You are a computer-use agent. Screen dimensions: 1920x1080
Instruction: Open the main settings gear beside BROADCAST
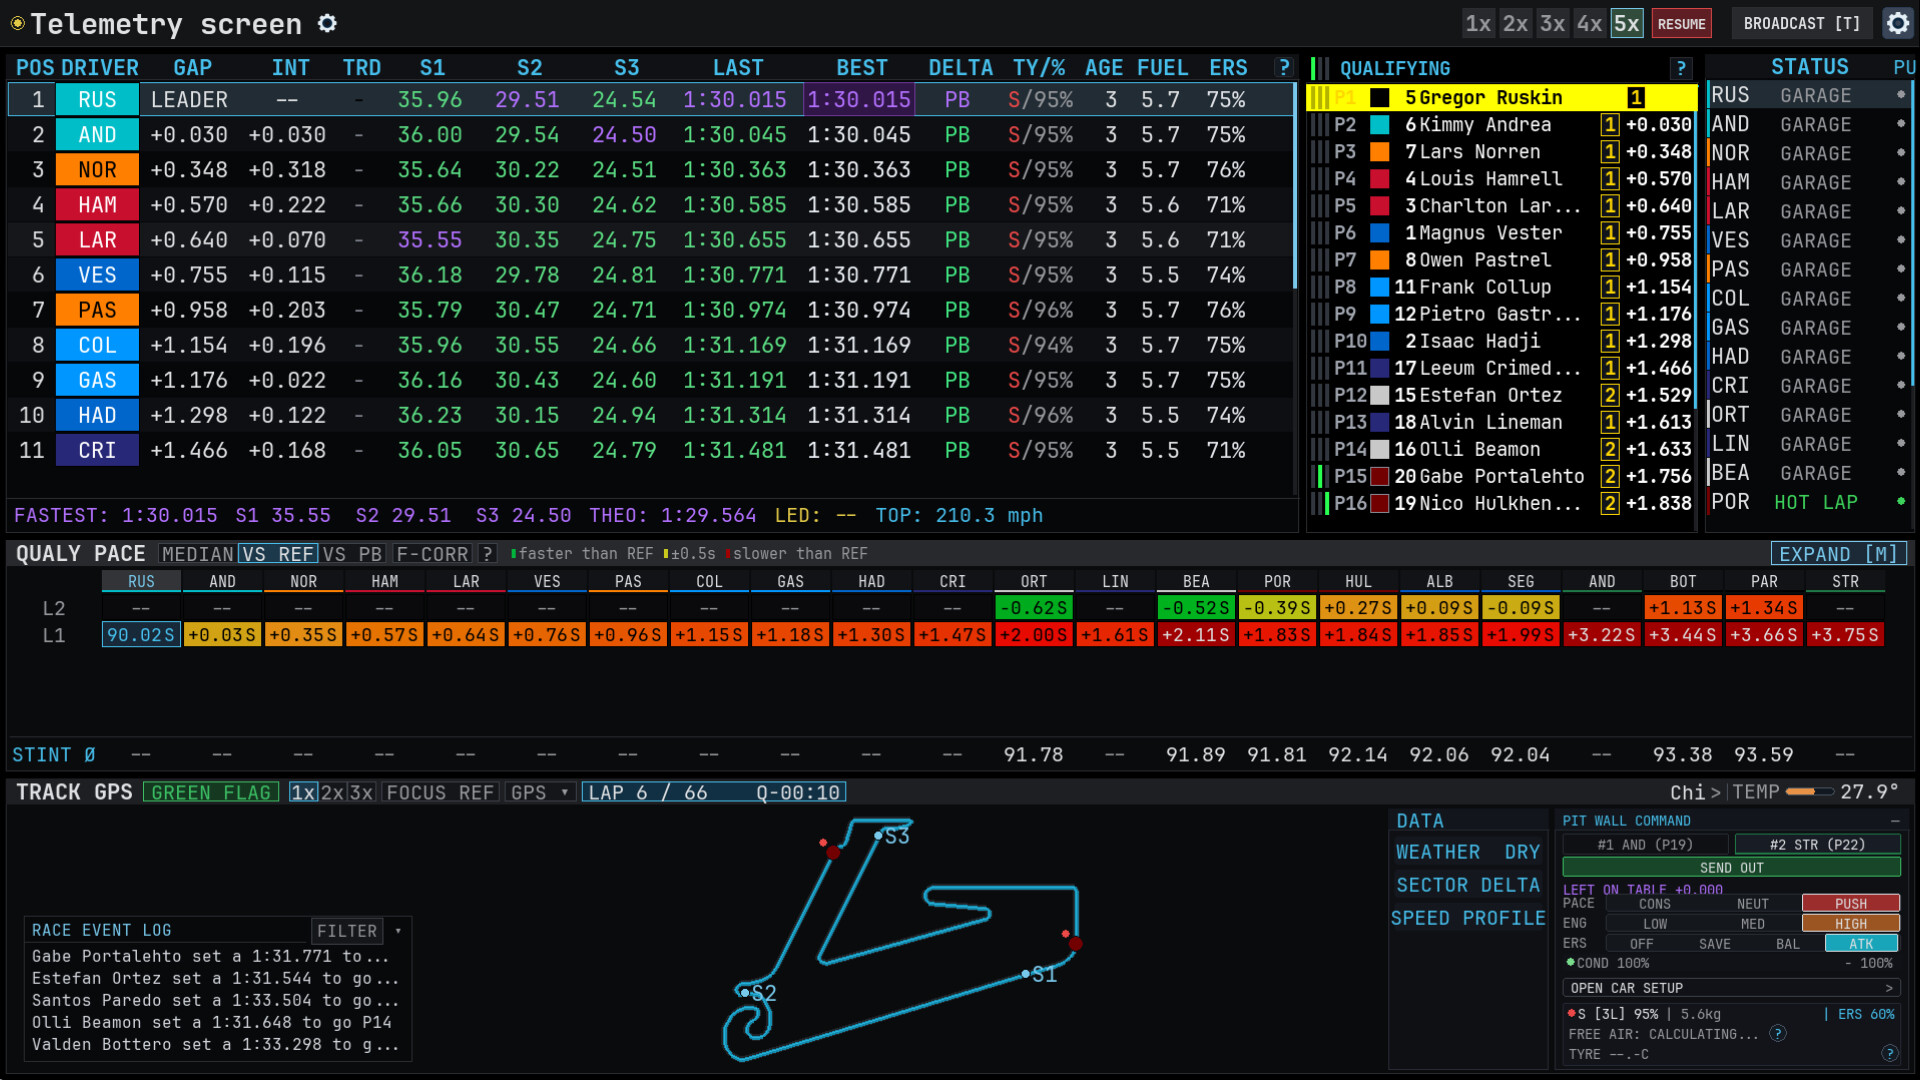(1897, 23)
